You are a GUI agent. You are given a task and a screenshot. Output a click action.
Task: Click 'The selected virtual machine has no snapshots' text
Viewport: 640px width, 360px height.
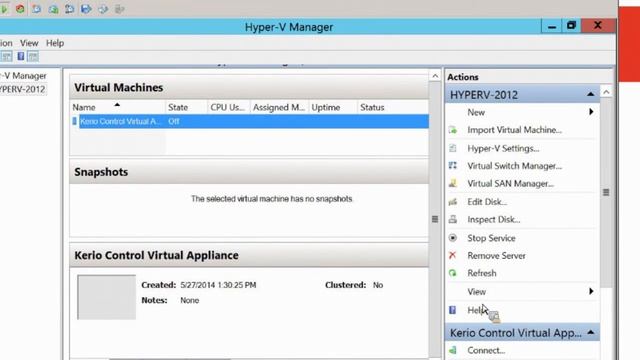[272, 199]
